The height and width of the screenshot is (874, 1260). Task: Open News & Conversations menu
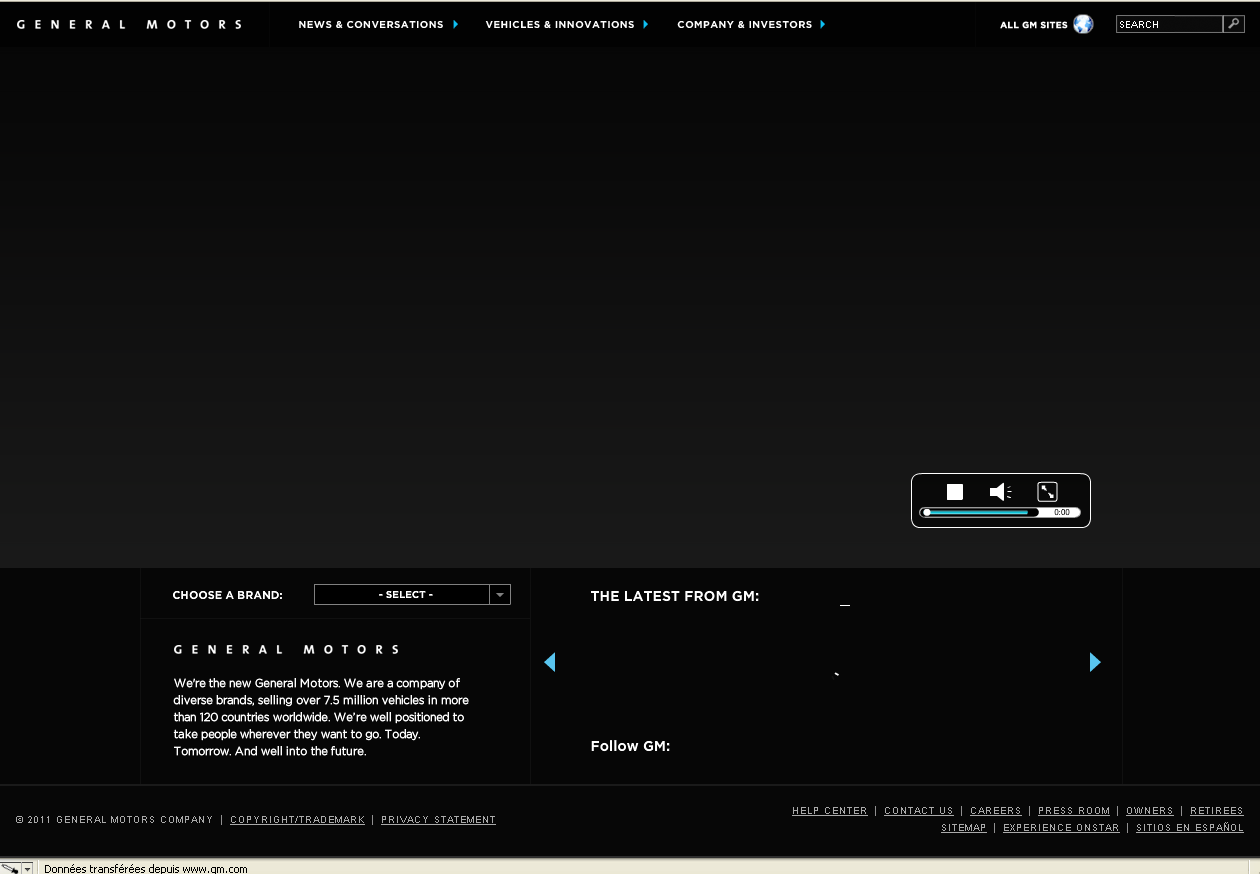371,24
